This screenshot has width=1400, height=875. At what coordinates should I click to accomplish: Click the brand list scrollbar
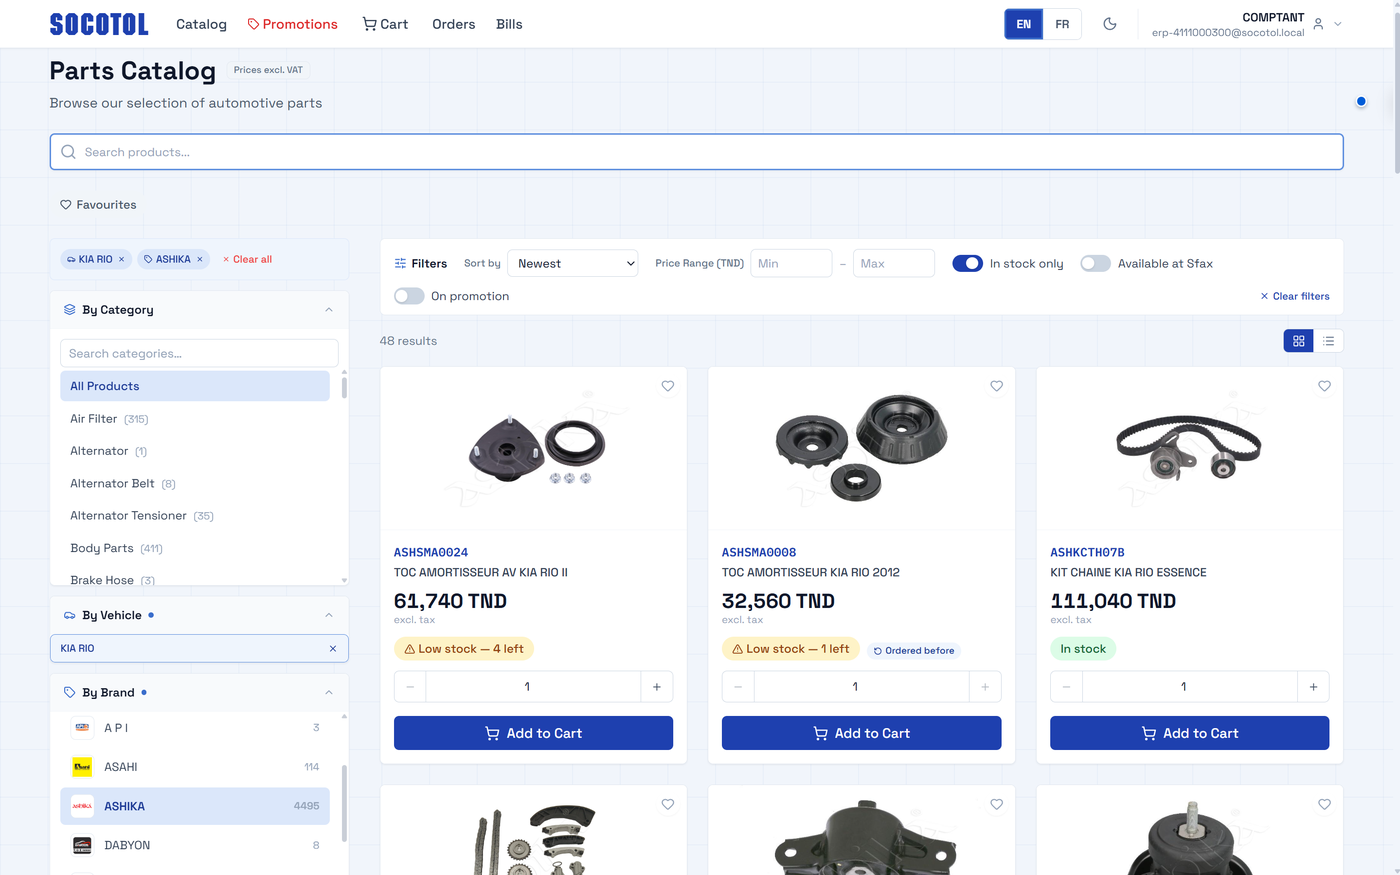344,803
